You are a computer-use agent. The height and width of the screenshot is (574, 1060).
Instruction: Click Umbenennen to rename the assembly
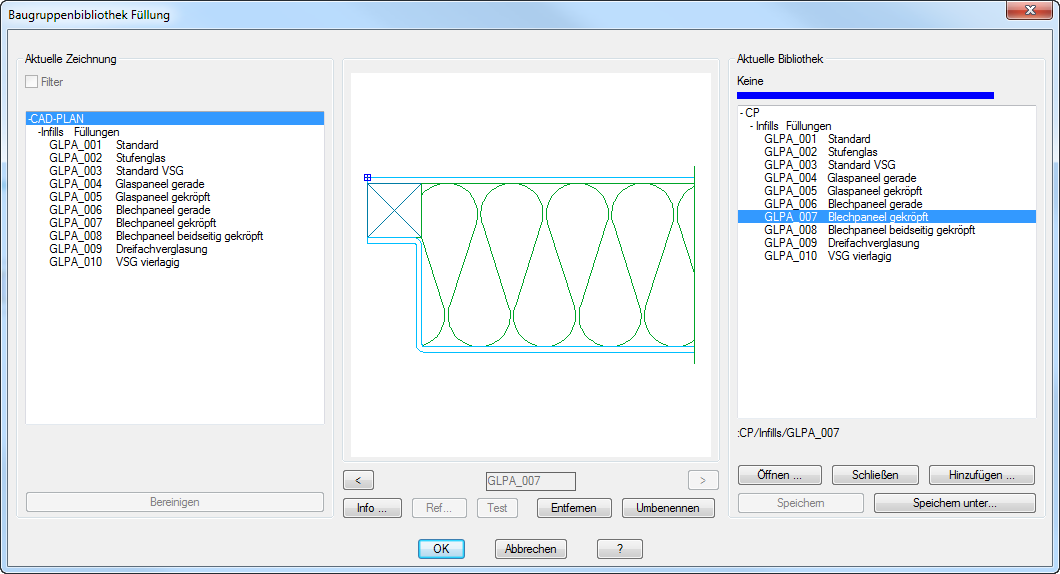668,508
